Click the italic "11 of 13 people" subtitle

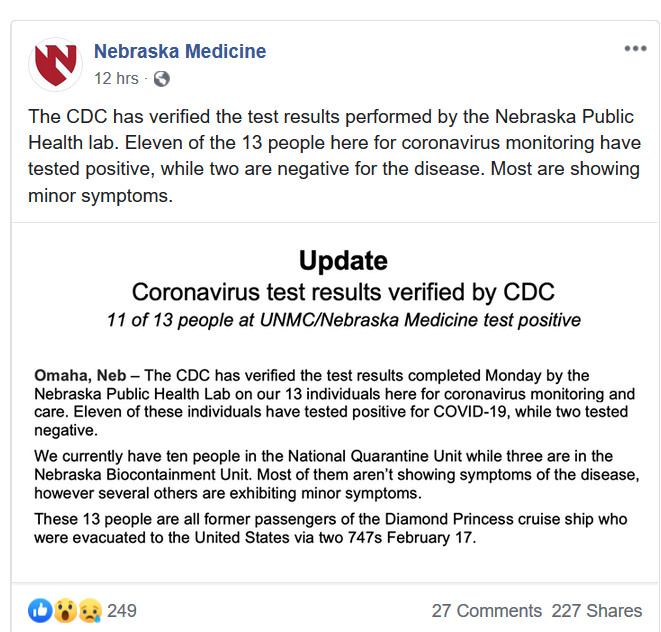coord(343,321)
